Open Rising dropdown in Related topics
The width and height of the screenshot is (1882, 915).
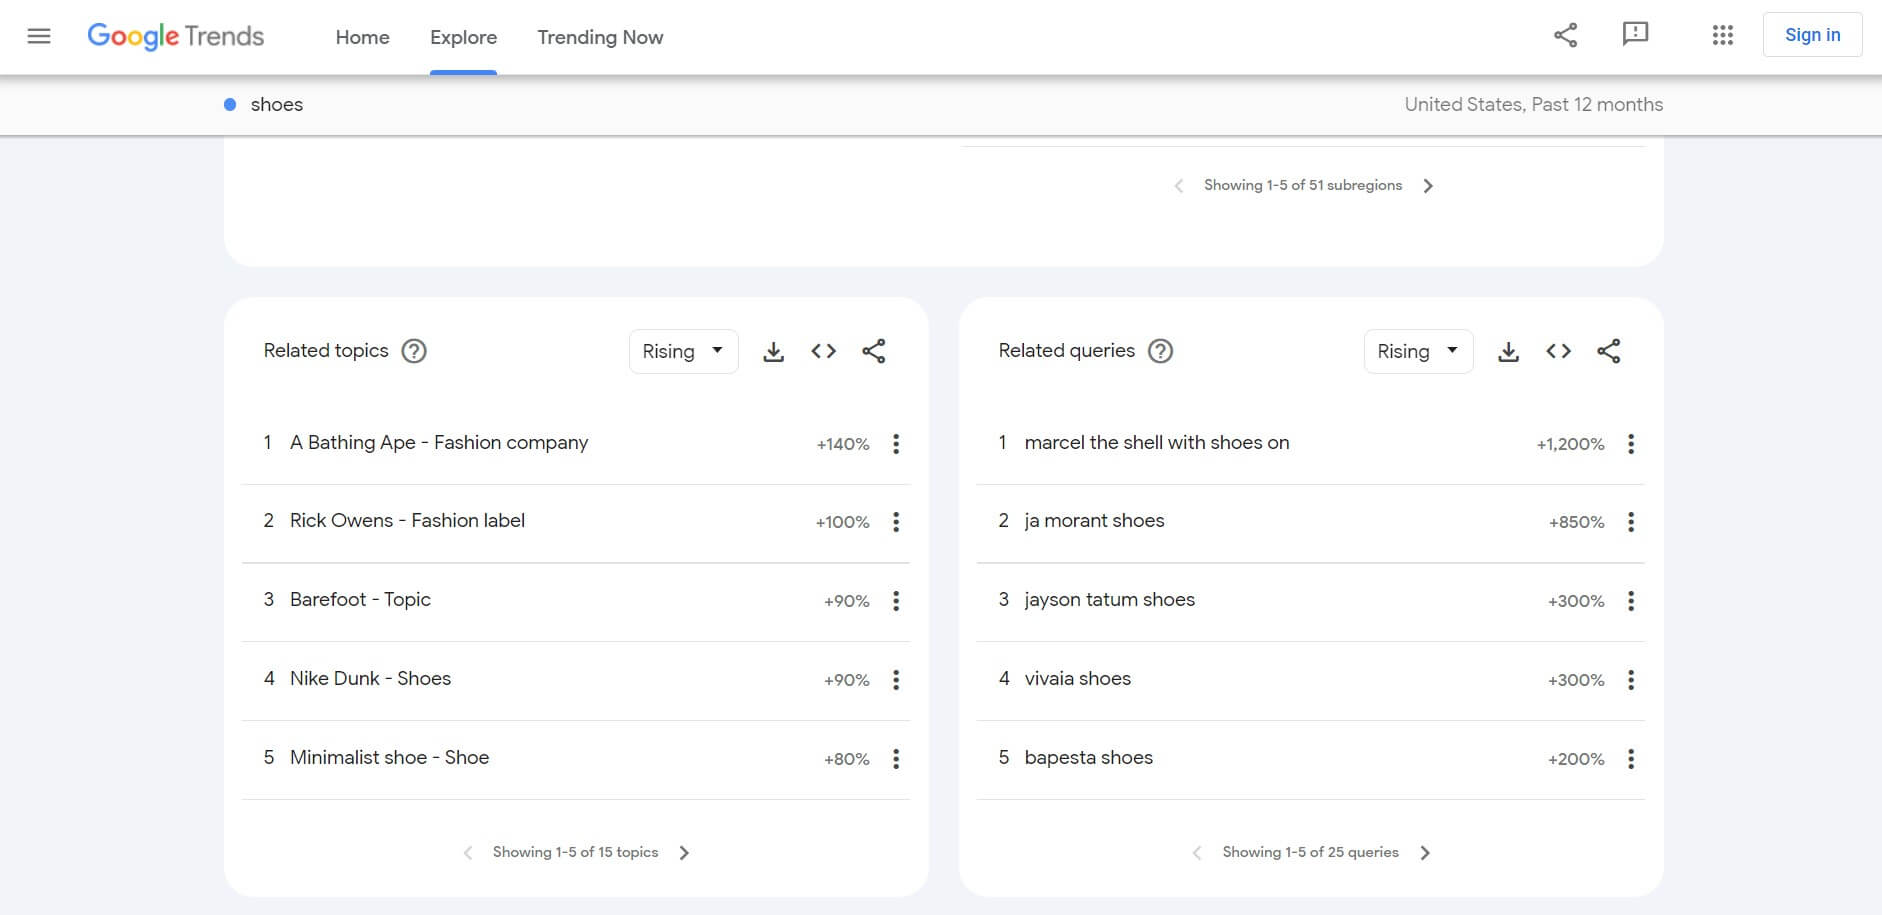coord(683,351)
